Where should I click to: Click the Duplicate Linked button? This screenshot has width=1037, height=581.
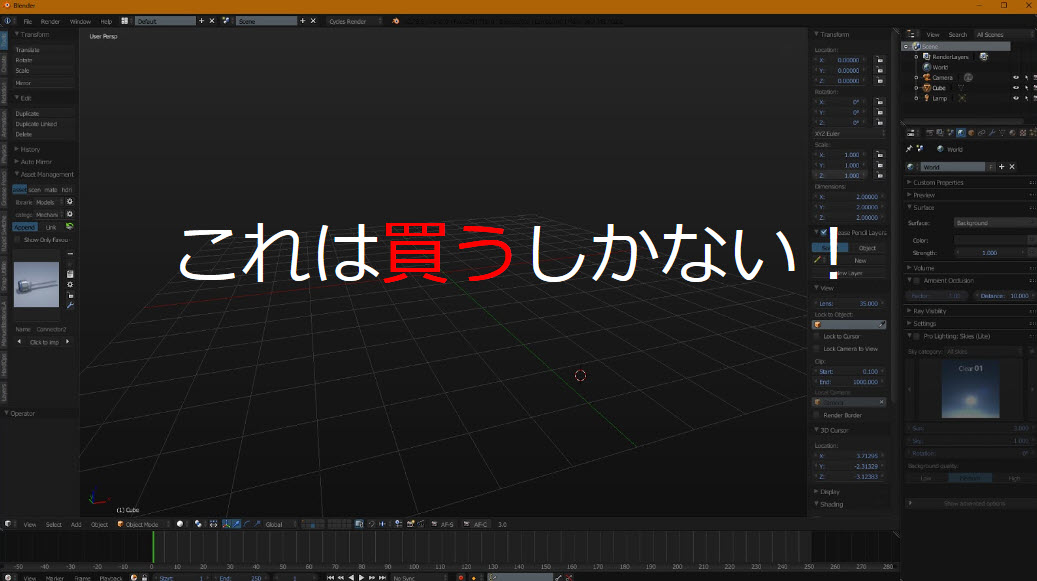(x=44, y=124)
